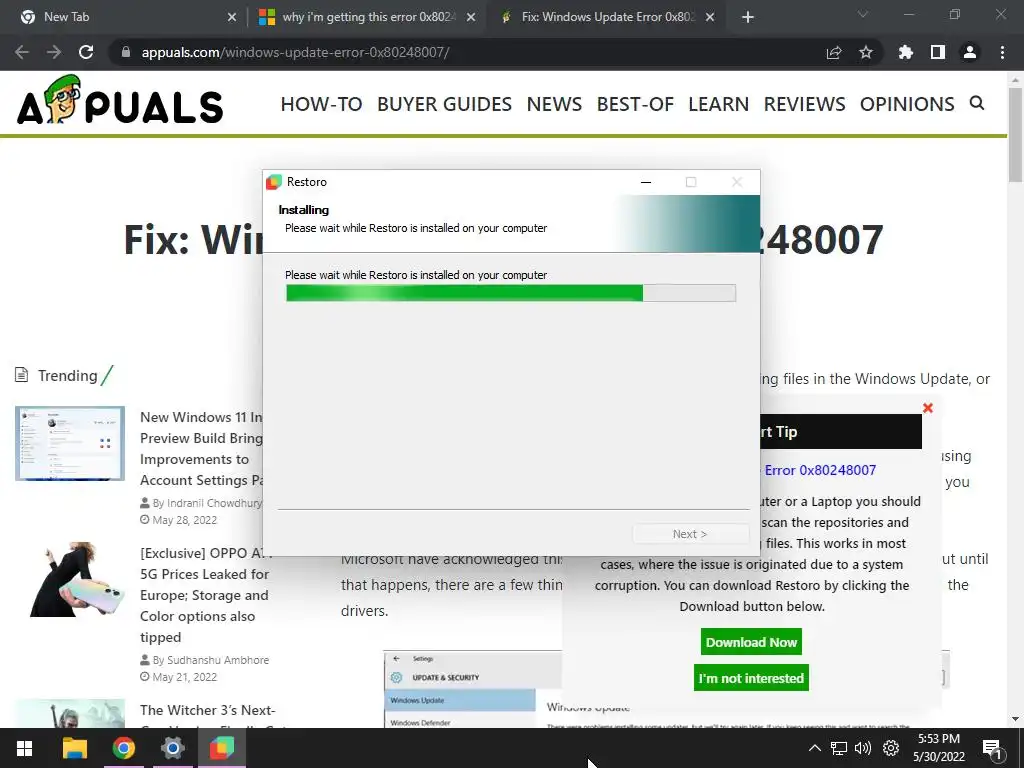Image resolution: width=1024 pixels, height=768 pixels.
Task: Click the gear icon in system tray
Action: [x=891, y=748]
